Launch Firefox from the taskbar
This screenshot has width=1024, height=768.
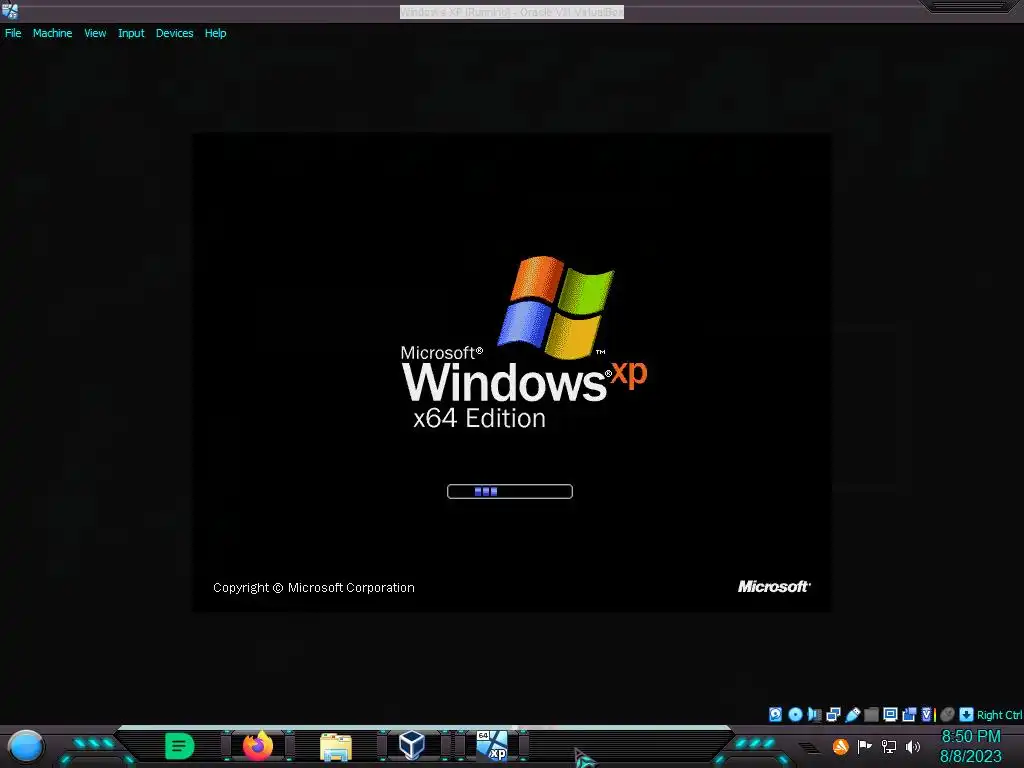pyautogui.click(x=258, y=746)
